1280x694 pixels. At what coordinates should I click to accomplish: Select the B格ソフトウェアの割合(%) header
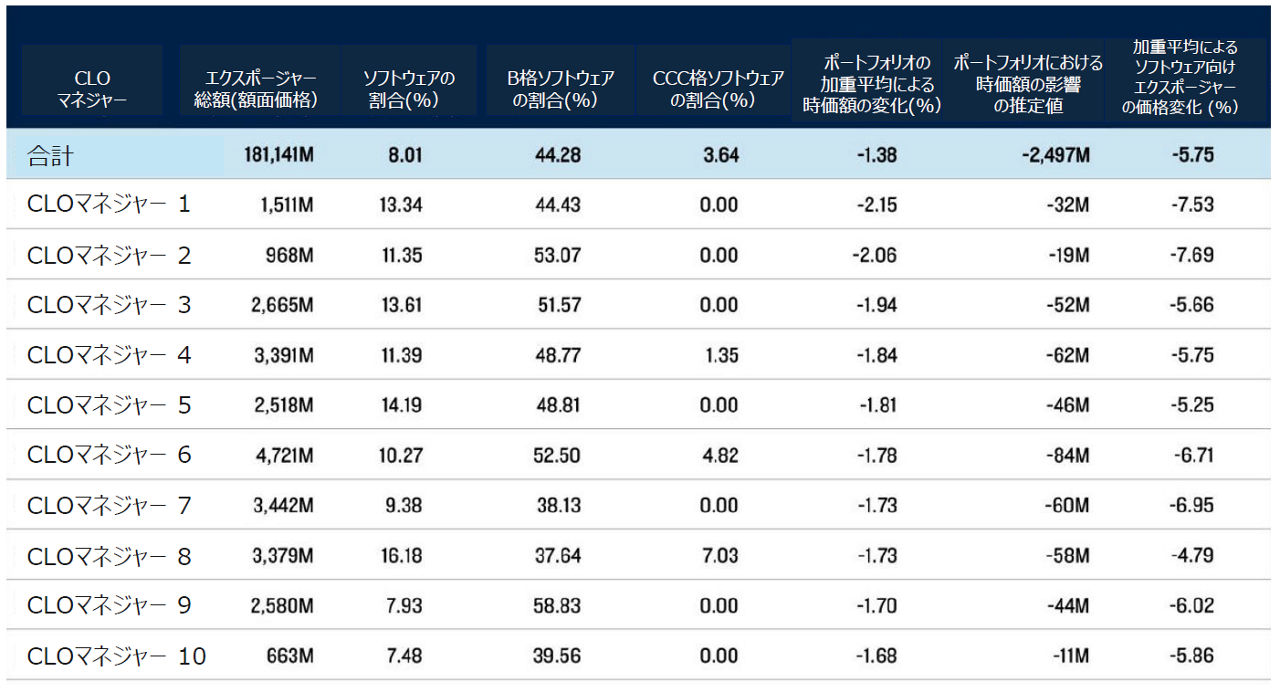click(x=560, y=88)
